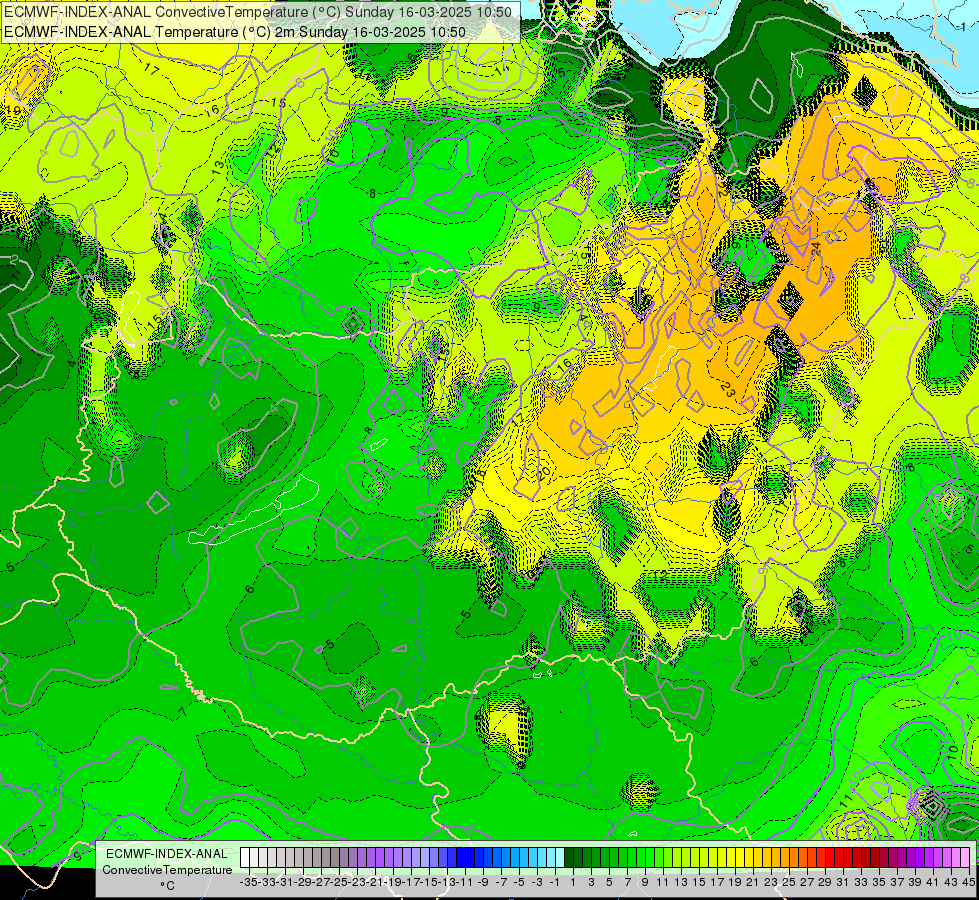Screen dimensions: 979x900
Task: Click the legend value '-9' on color scale
Action: pyautogui.click(x=483, y=882)
